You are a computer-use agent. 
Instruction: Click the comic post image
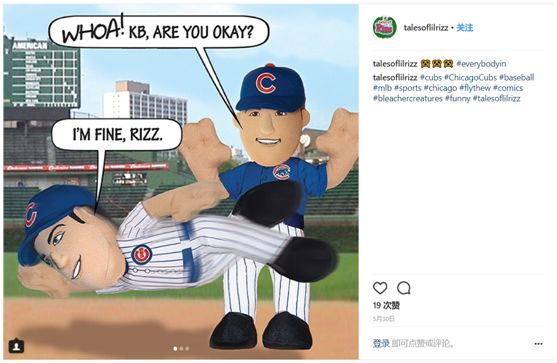(x=181, y=182)
